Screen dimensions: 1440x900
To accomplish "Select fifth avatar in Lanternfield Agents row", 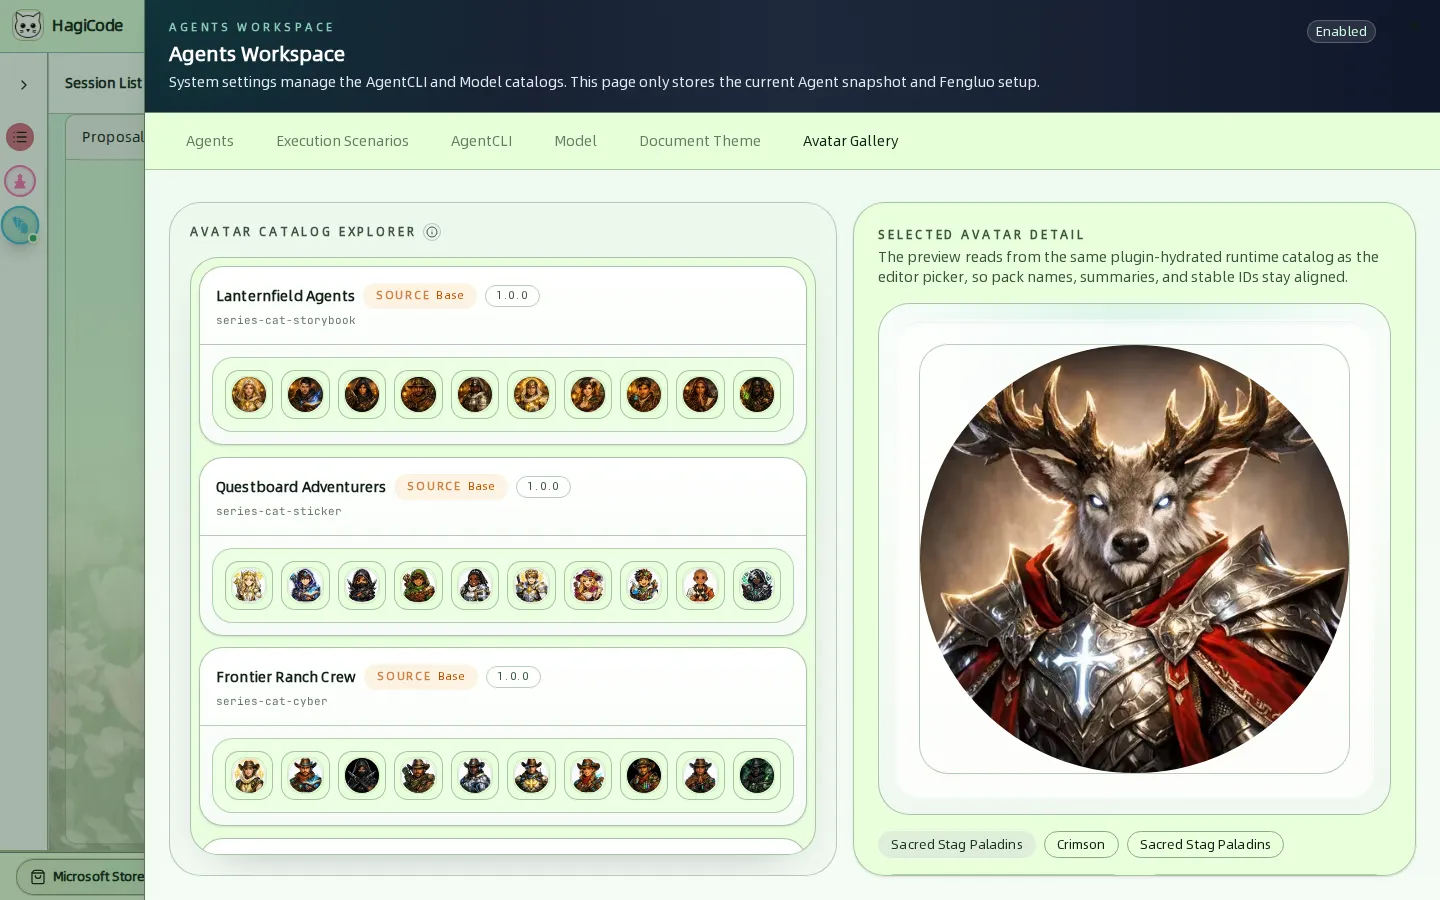I will pos(475,395).
